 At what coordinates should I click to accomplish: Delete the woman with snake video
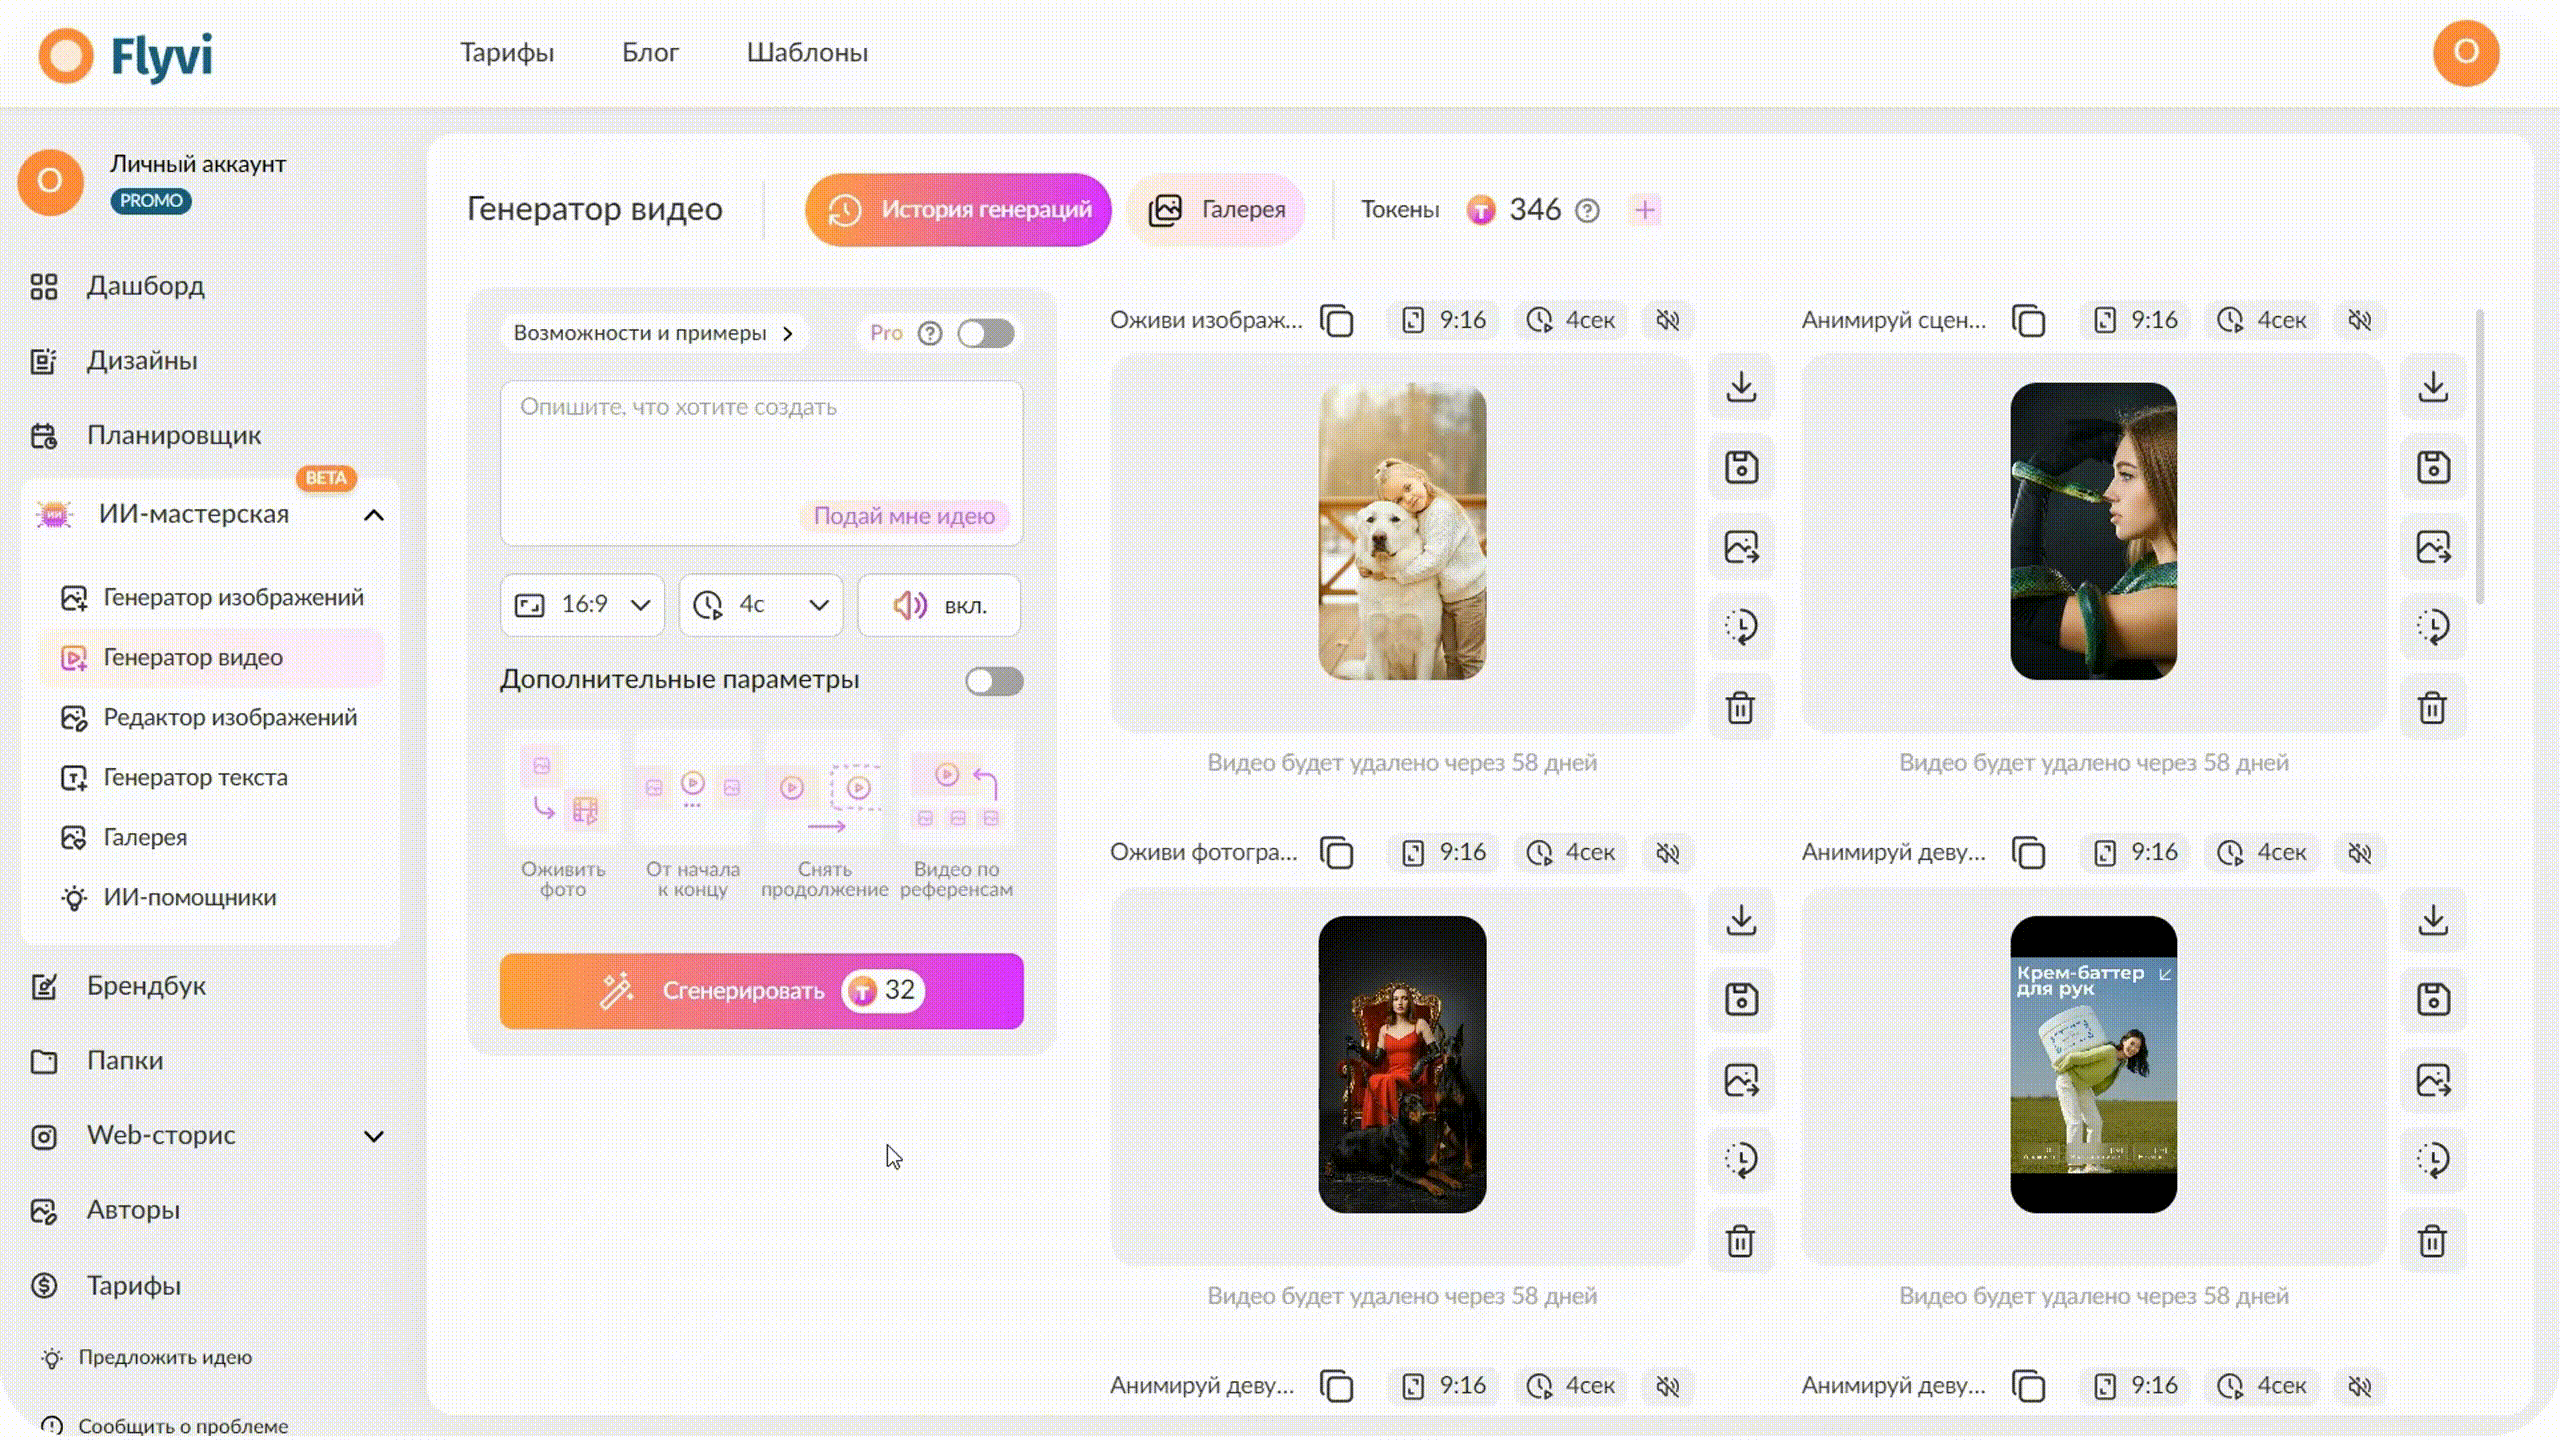pos(2432,708)
